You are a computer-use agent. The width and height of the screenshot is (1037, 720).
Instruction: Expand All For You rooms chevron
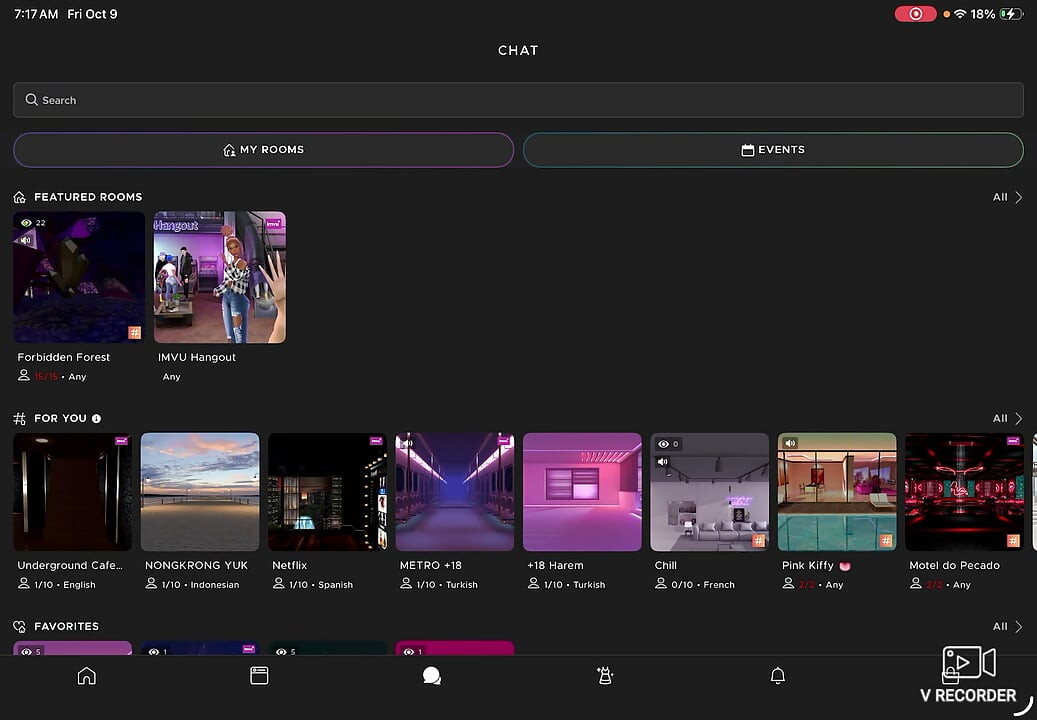click(x=1018, y=419)
